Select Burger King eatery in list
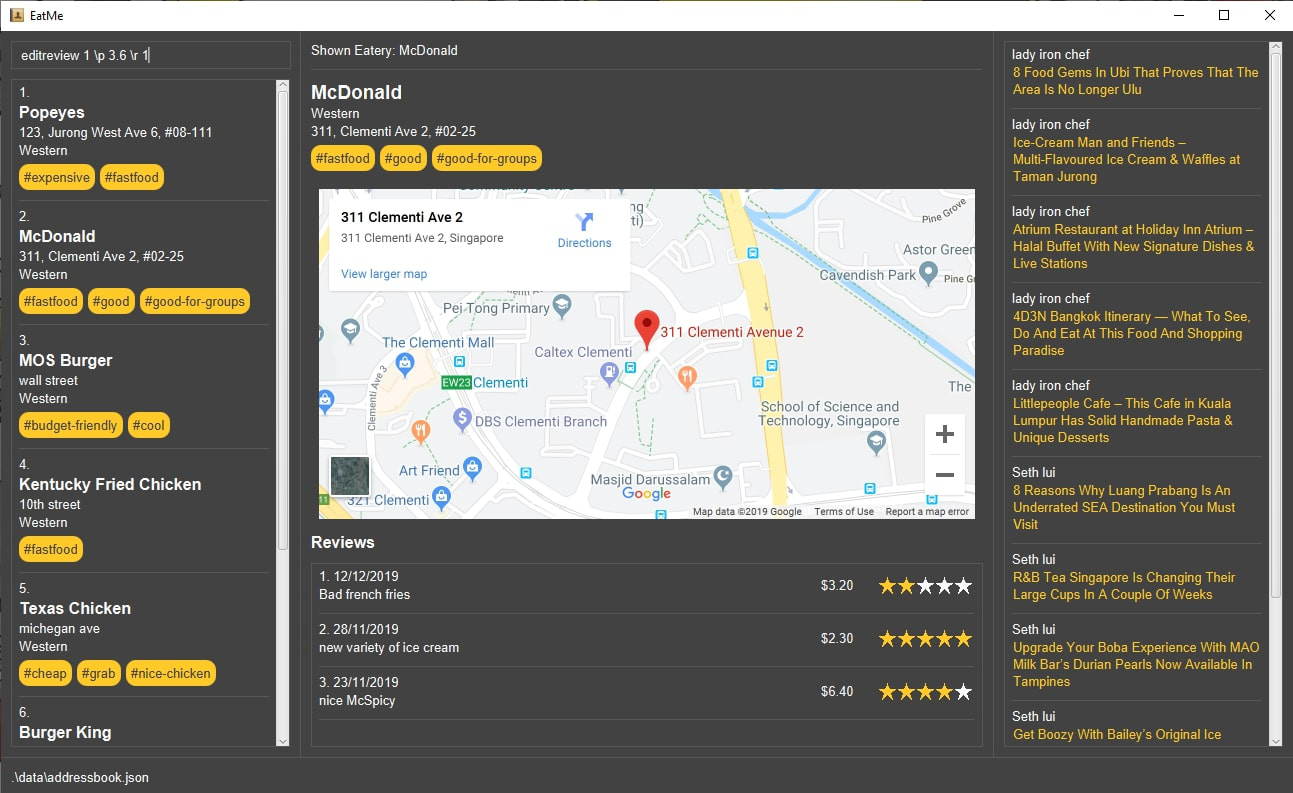 pos(144,723)
